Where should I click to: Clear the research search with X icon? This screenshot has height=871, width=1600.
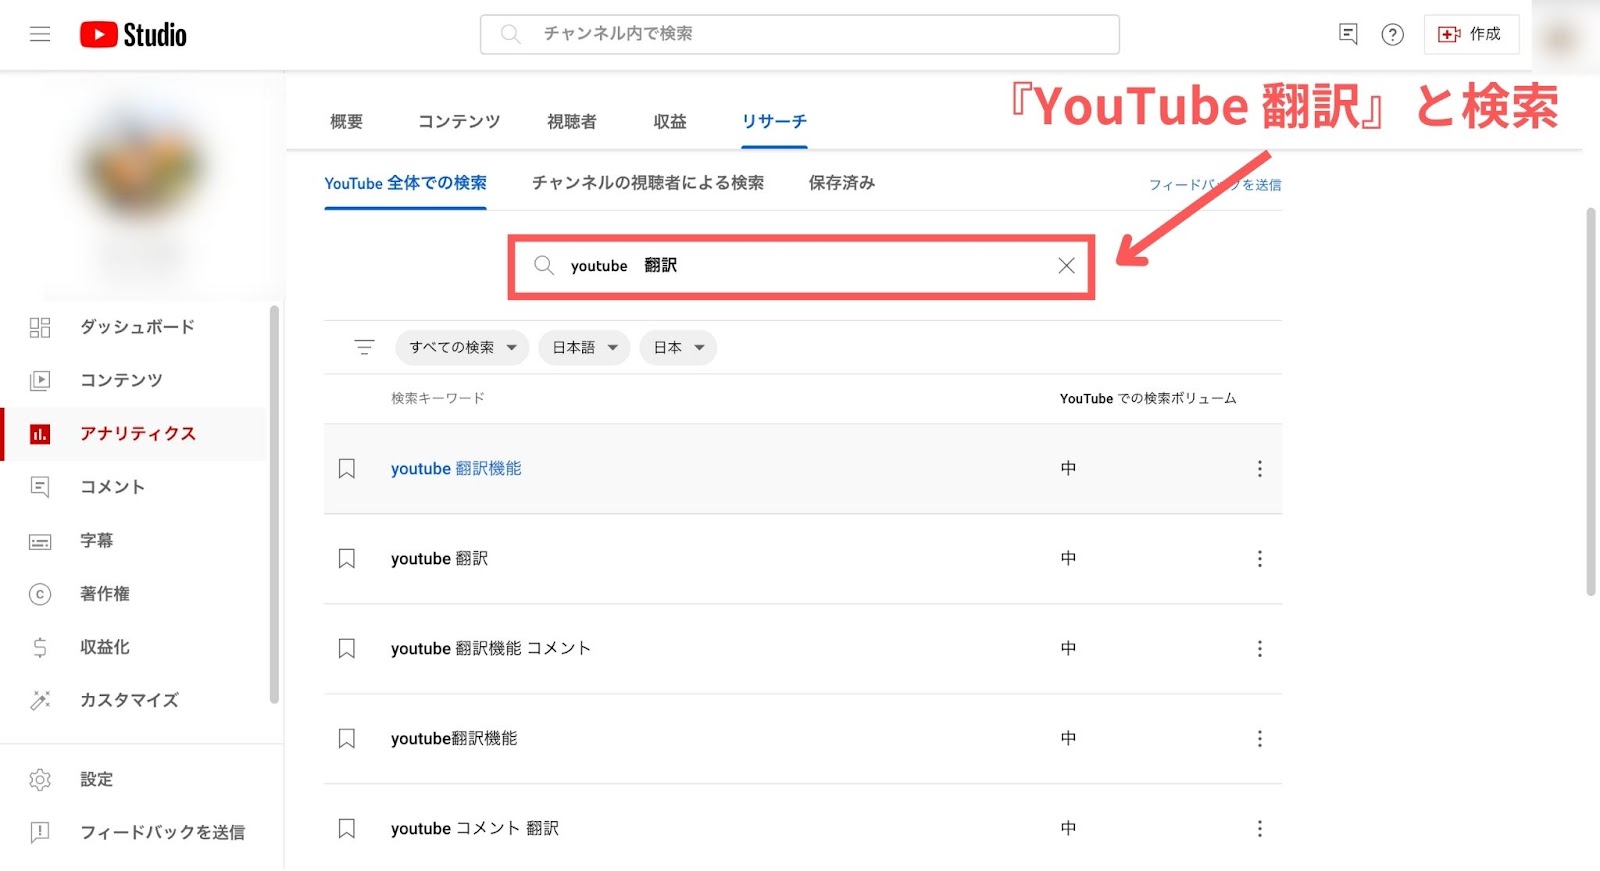point(1066,265)
